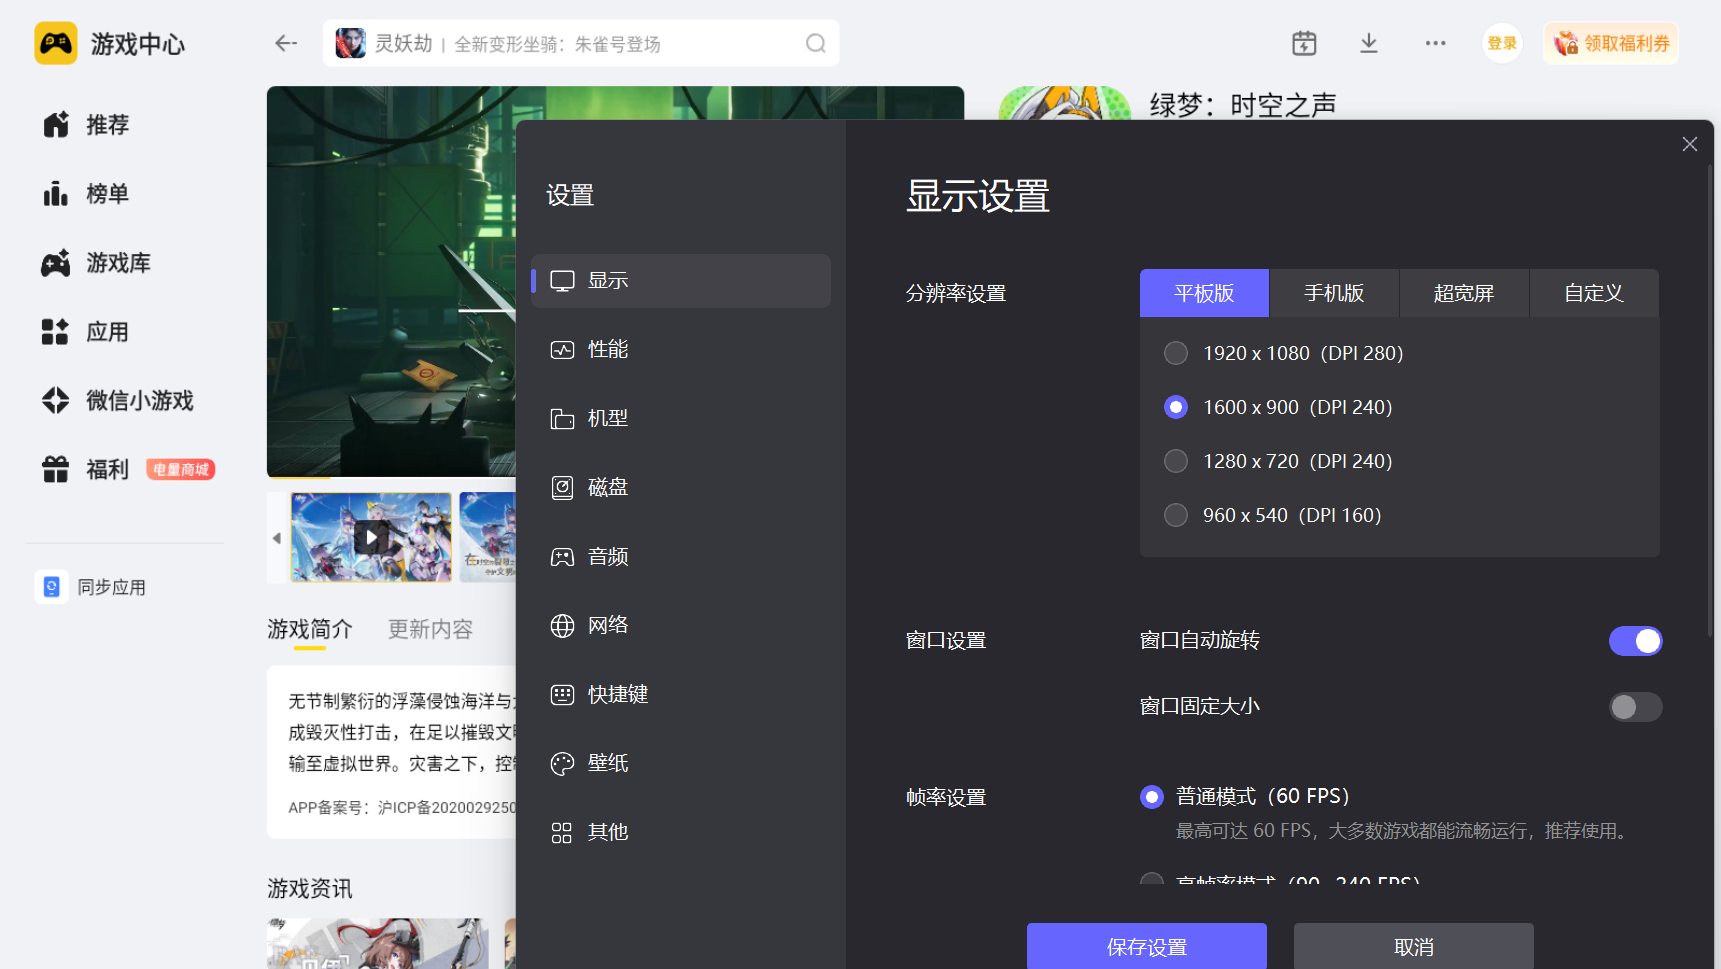Enable the 窗口固定大小 toggle
The width and height of the screenshot is (1721, 969).
click(x=1635, y=707)
